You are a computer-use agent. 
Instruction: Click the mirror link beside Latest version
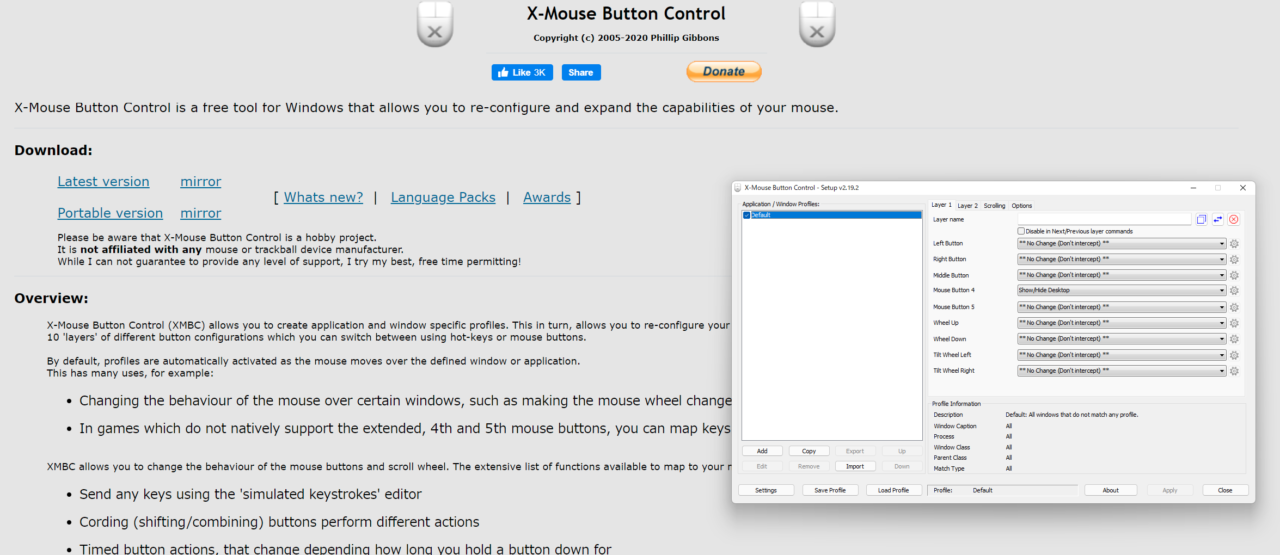click(x=201, y=182)
